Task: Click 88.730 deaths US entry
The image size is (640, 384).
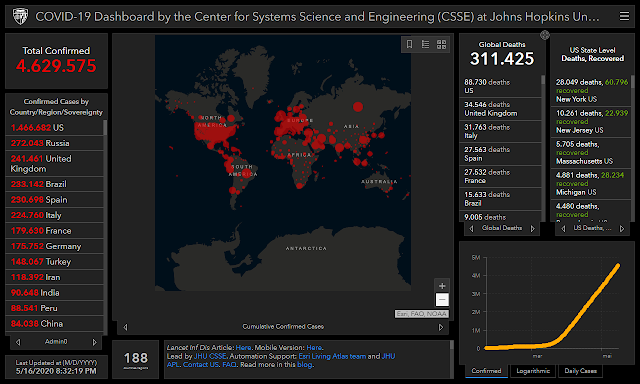Action: pos(500,86)
